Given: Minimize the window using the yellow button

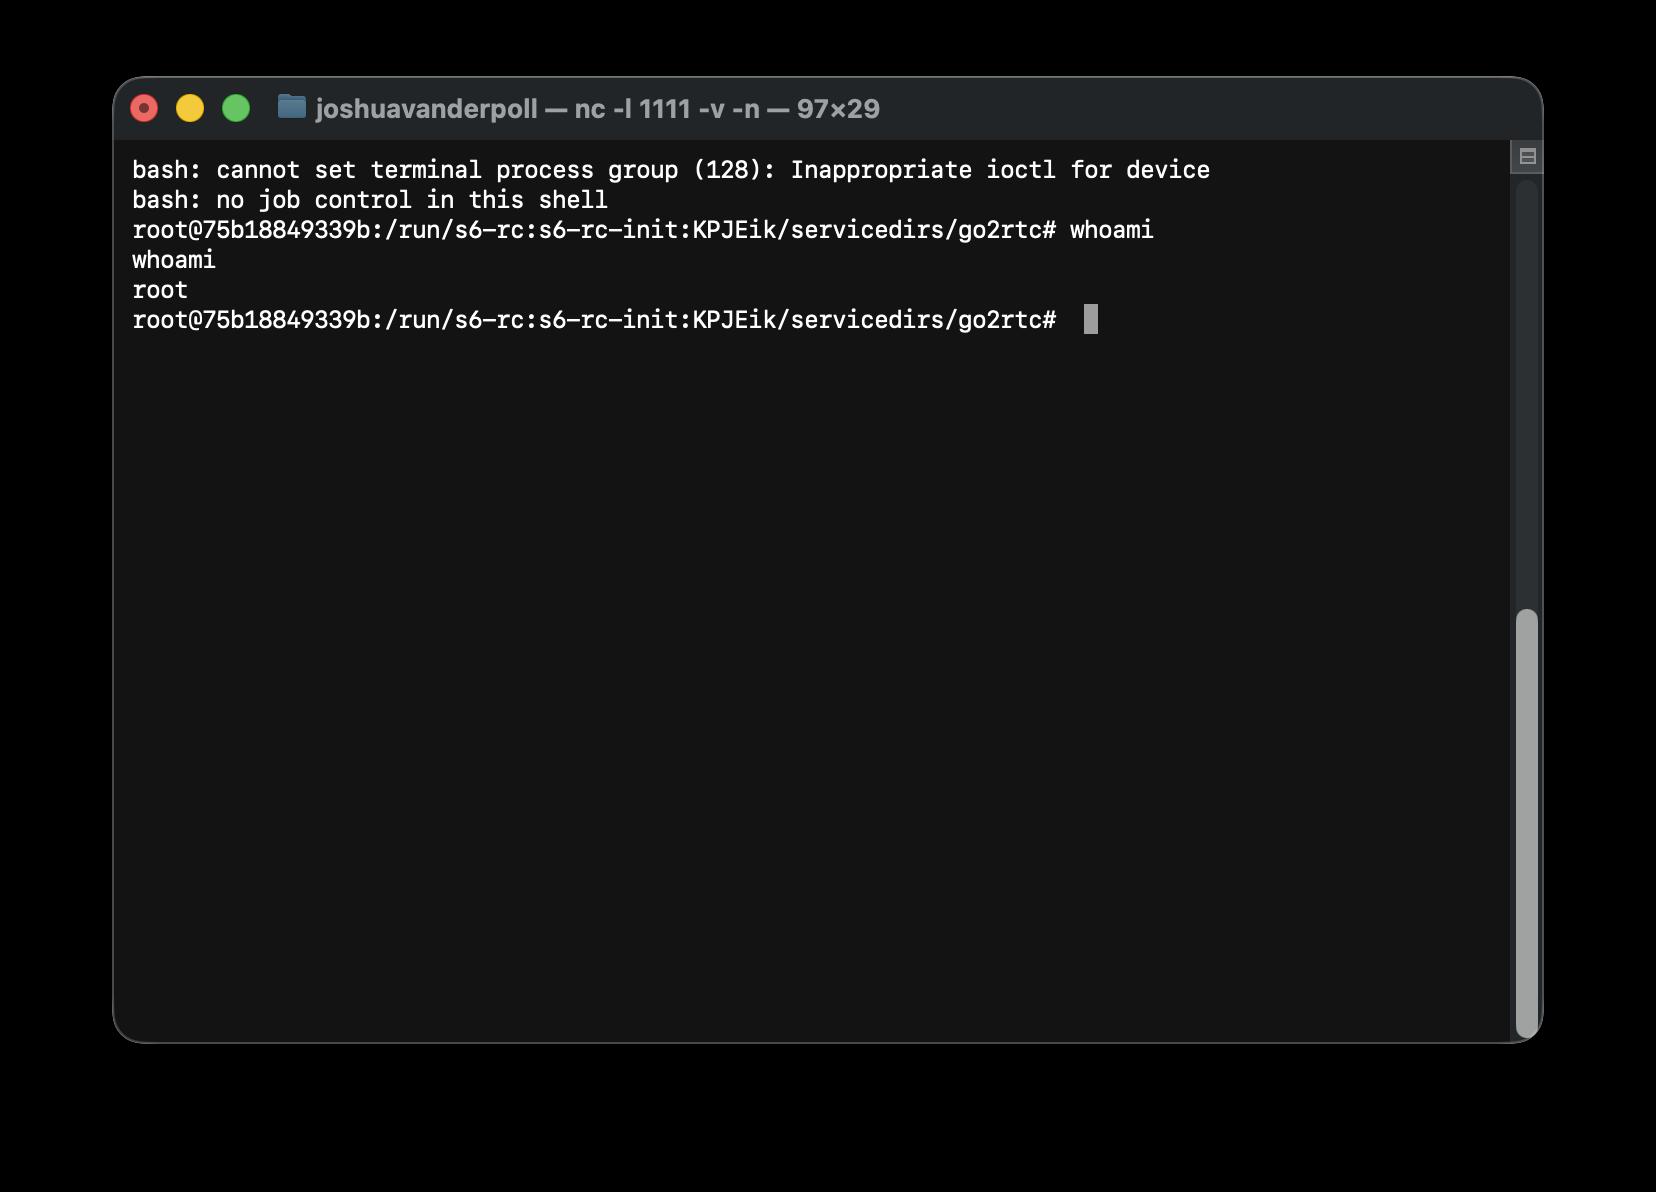Looking at the screenshot, I should 190,108.
